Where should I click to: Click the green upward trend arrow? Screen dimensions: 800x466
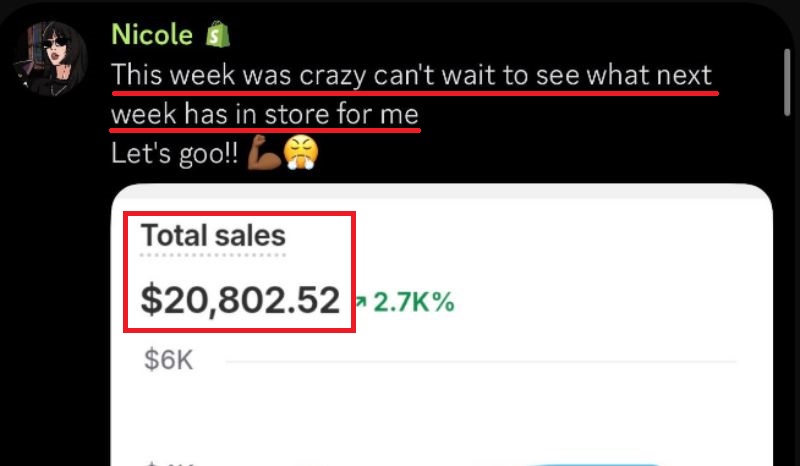(x=361, y=301)
